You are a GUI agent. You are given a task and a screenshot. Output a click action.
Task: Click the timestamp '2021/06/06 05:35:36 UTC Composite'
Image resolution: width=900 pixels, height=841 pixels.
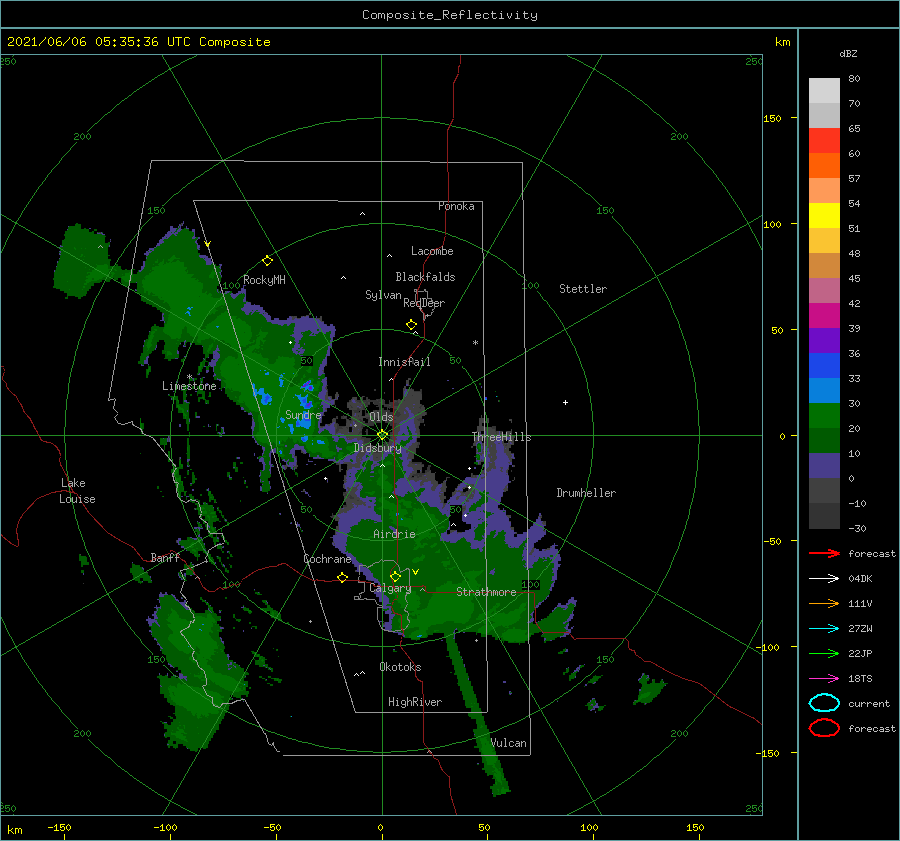138,42
